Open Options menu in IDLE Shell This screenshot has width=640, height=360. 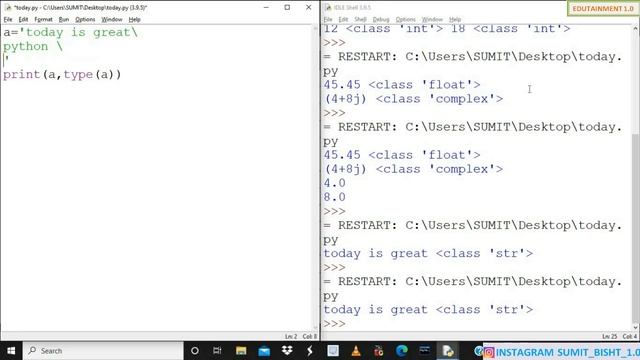pyautogui.click(x=405, y=19)
